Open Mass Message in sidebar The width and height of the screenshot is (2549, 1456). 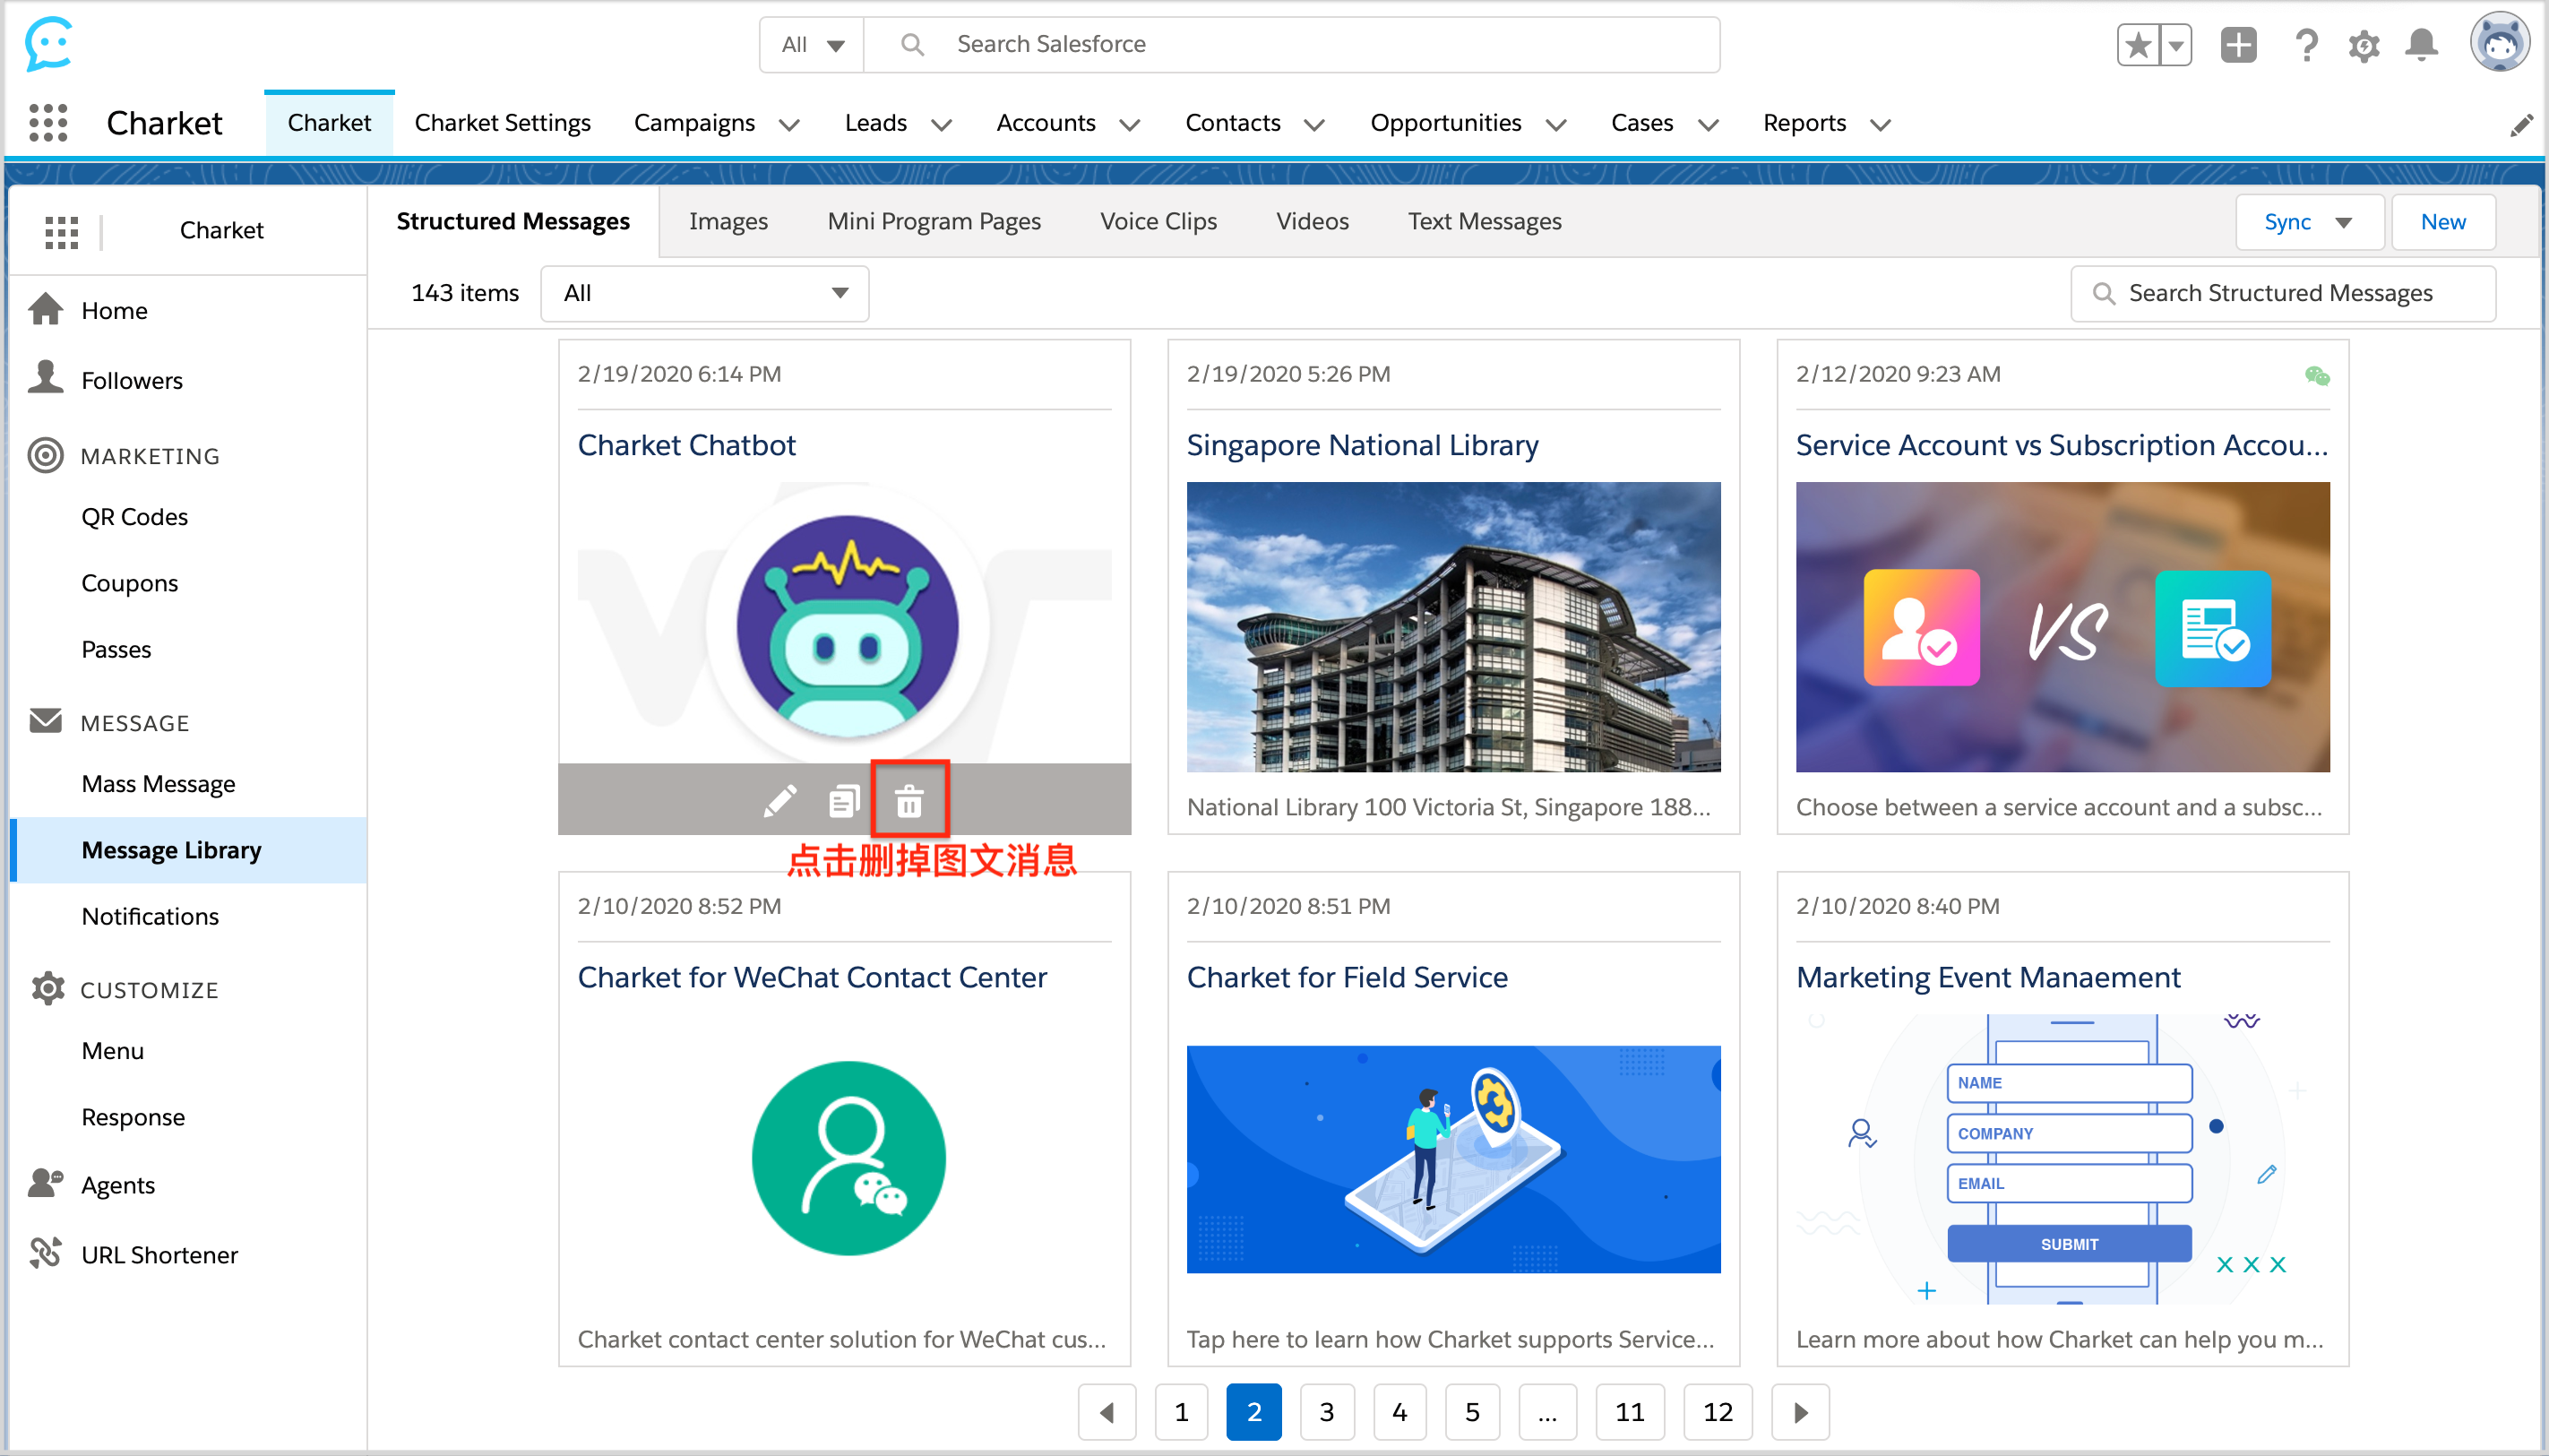click(x=159, y=784)
